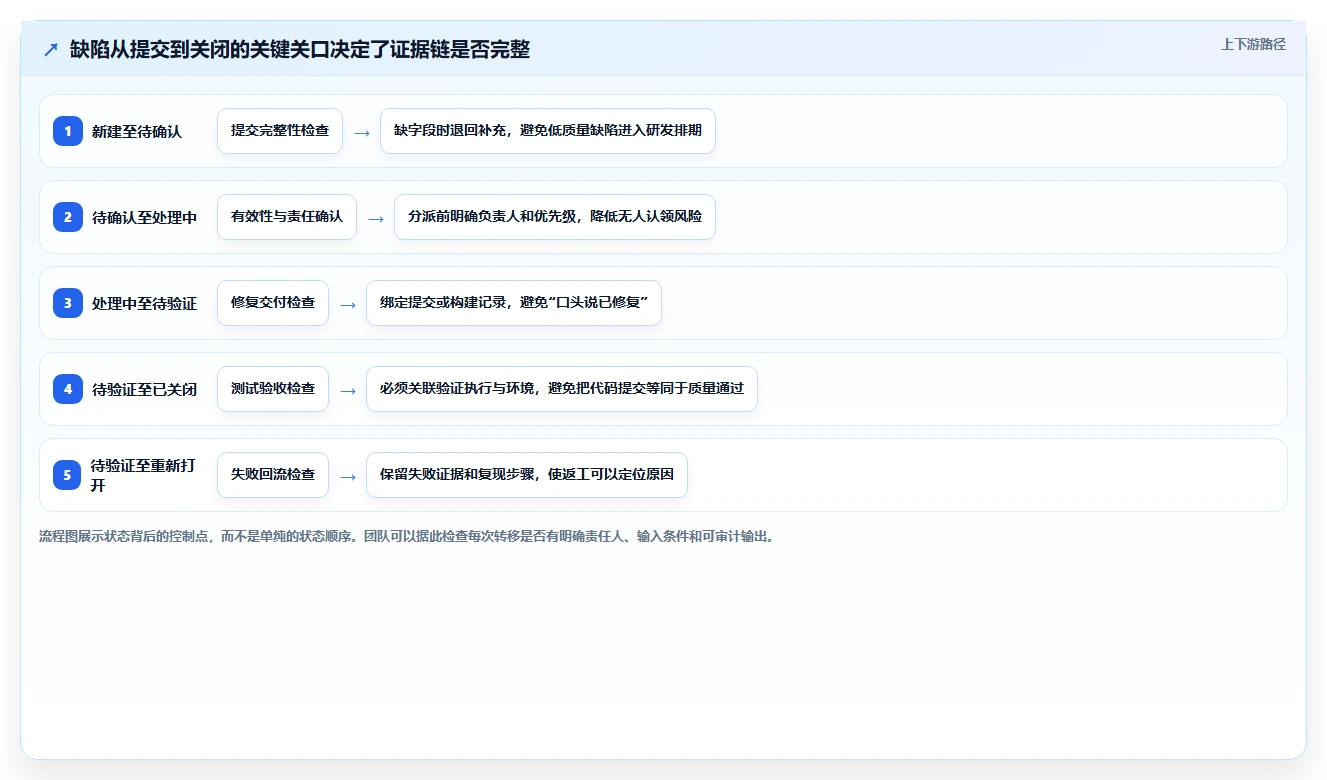
Task: Open the 提交完整性检查 chip
Action: click(280, 131)
